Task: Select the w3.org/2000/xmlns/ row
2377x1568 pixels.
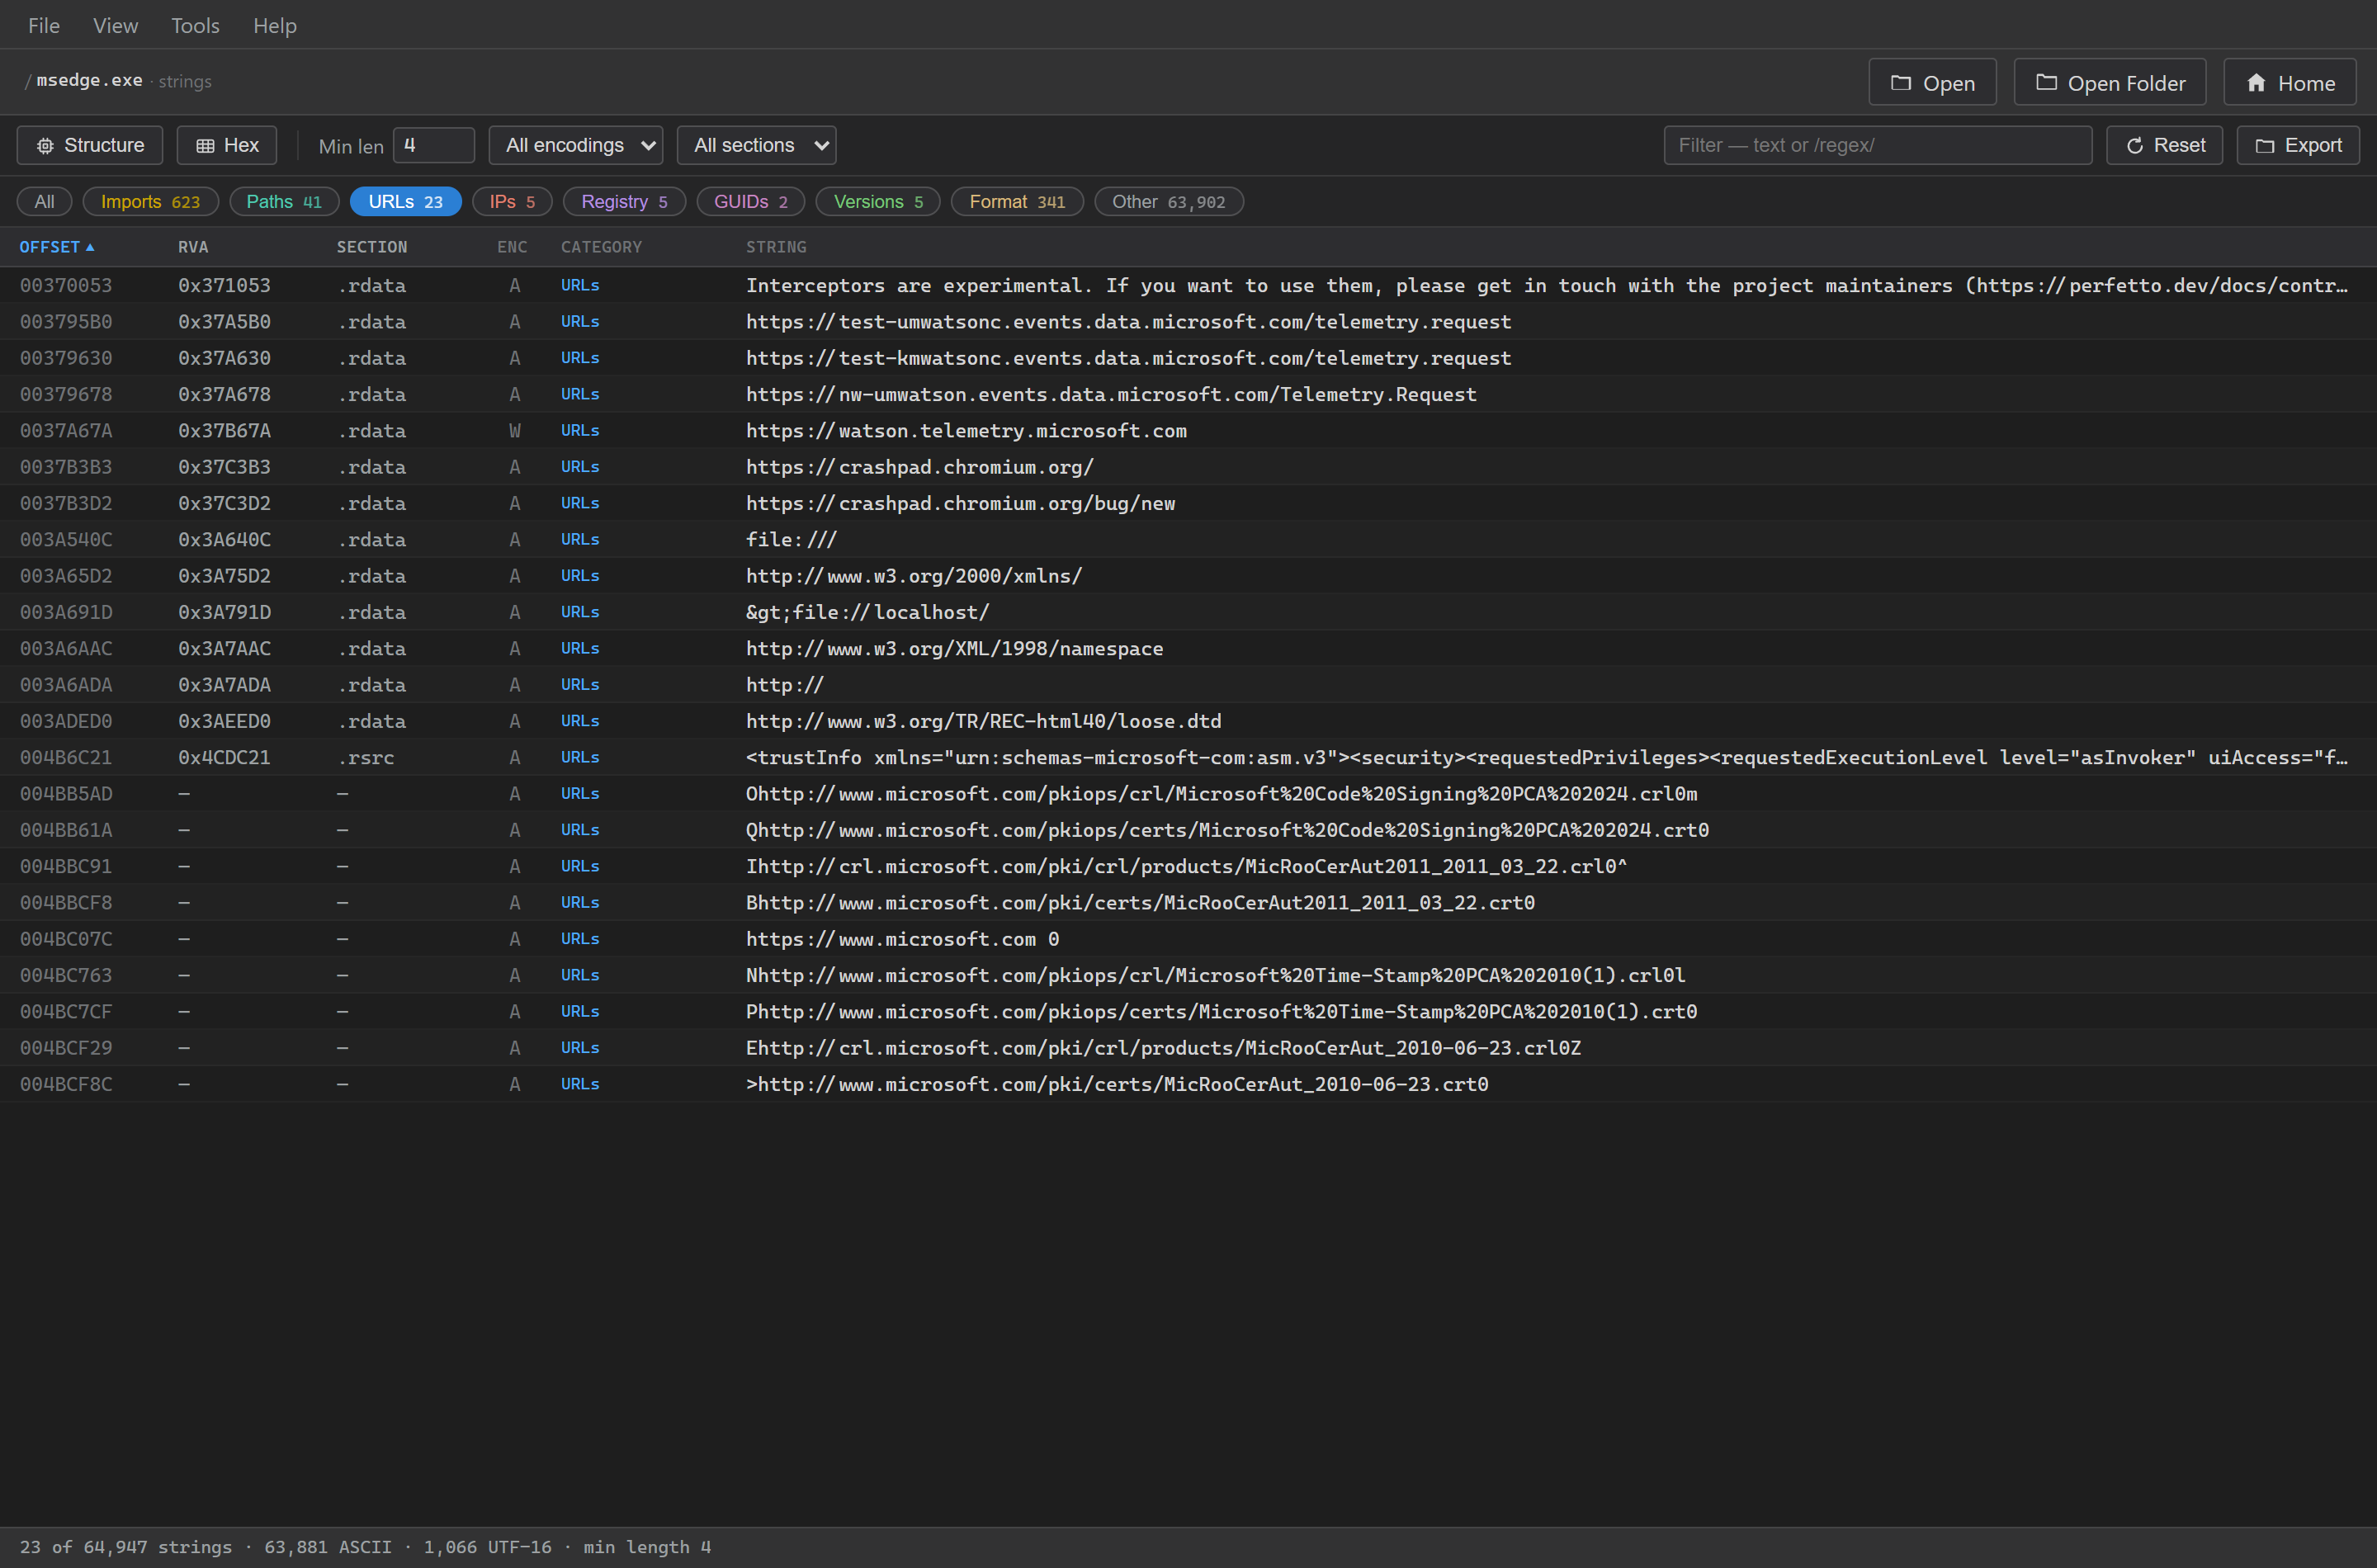Action: pyautogui.click(x=1188, y=576)
